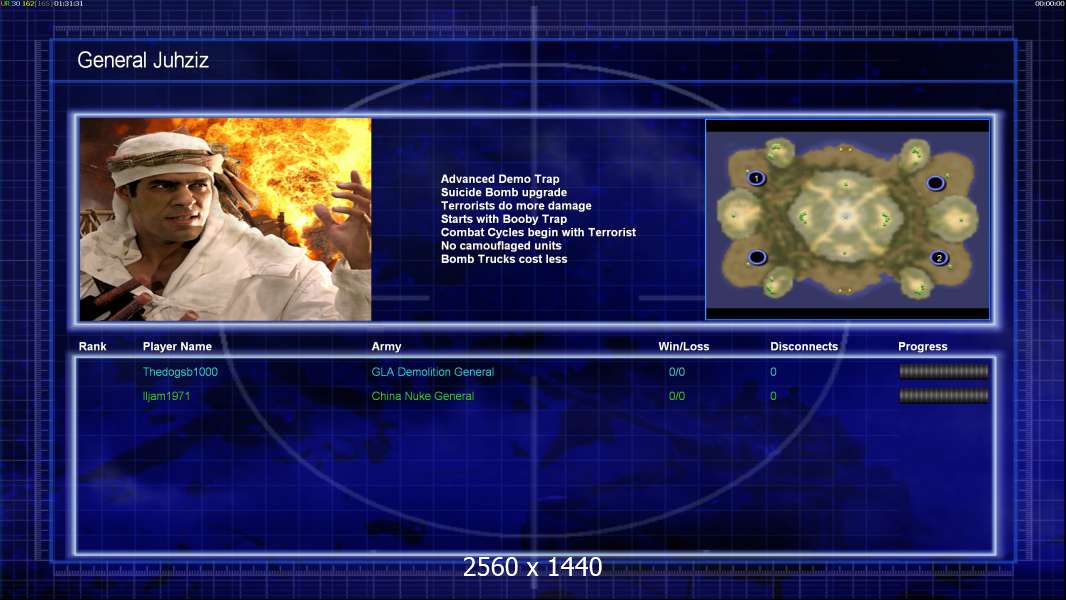Click the map preview thumbnail

847,219
